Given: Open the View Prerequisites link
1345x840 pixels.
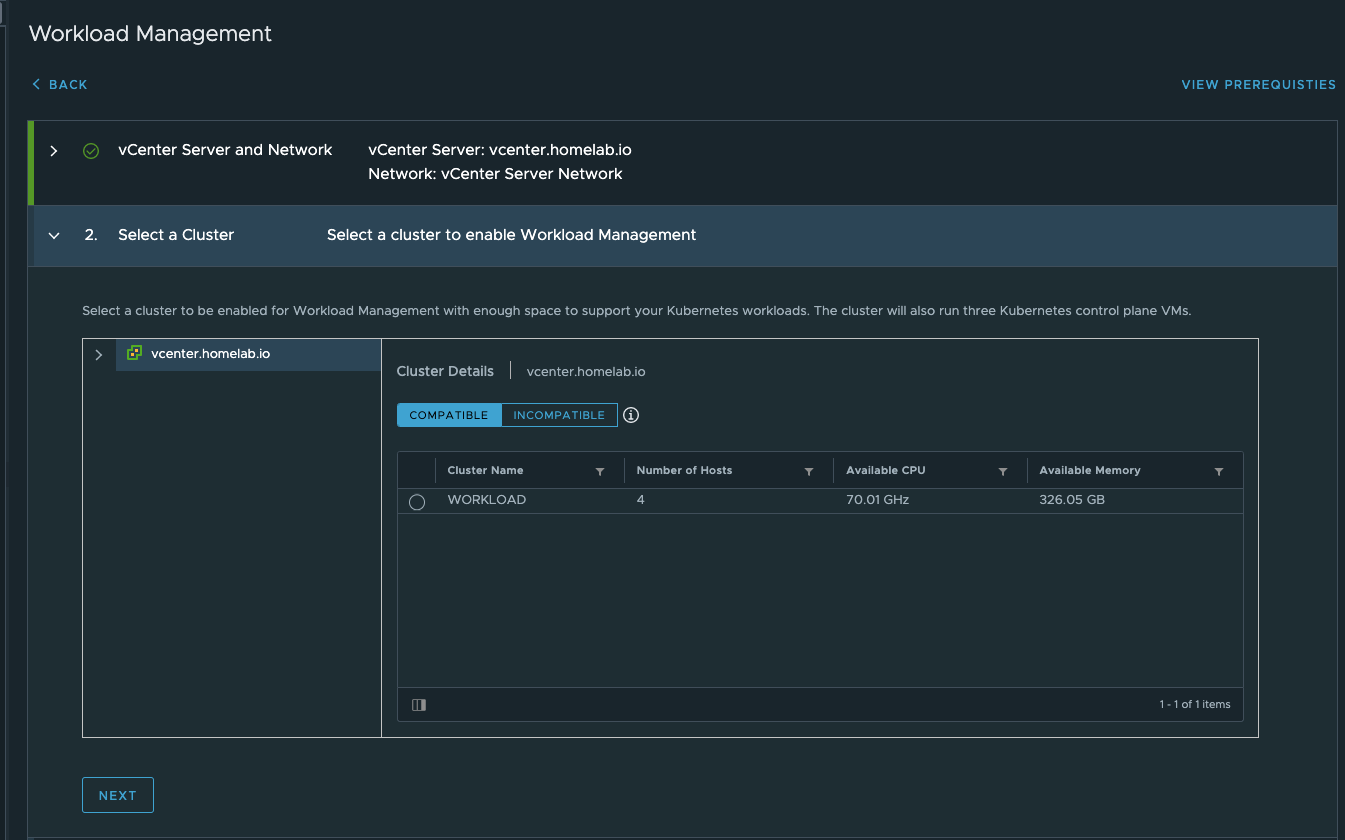Looking at the screenshot, I should tap(1258, 85).
